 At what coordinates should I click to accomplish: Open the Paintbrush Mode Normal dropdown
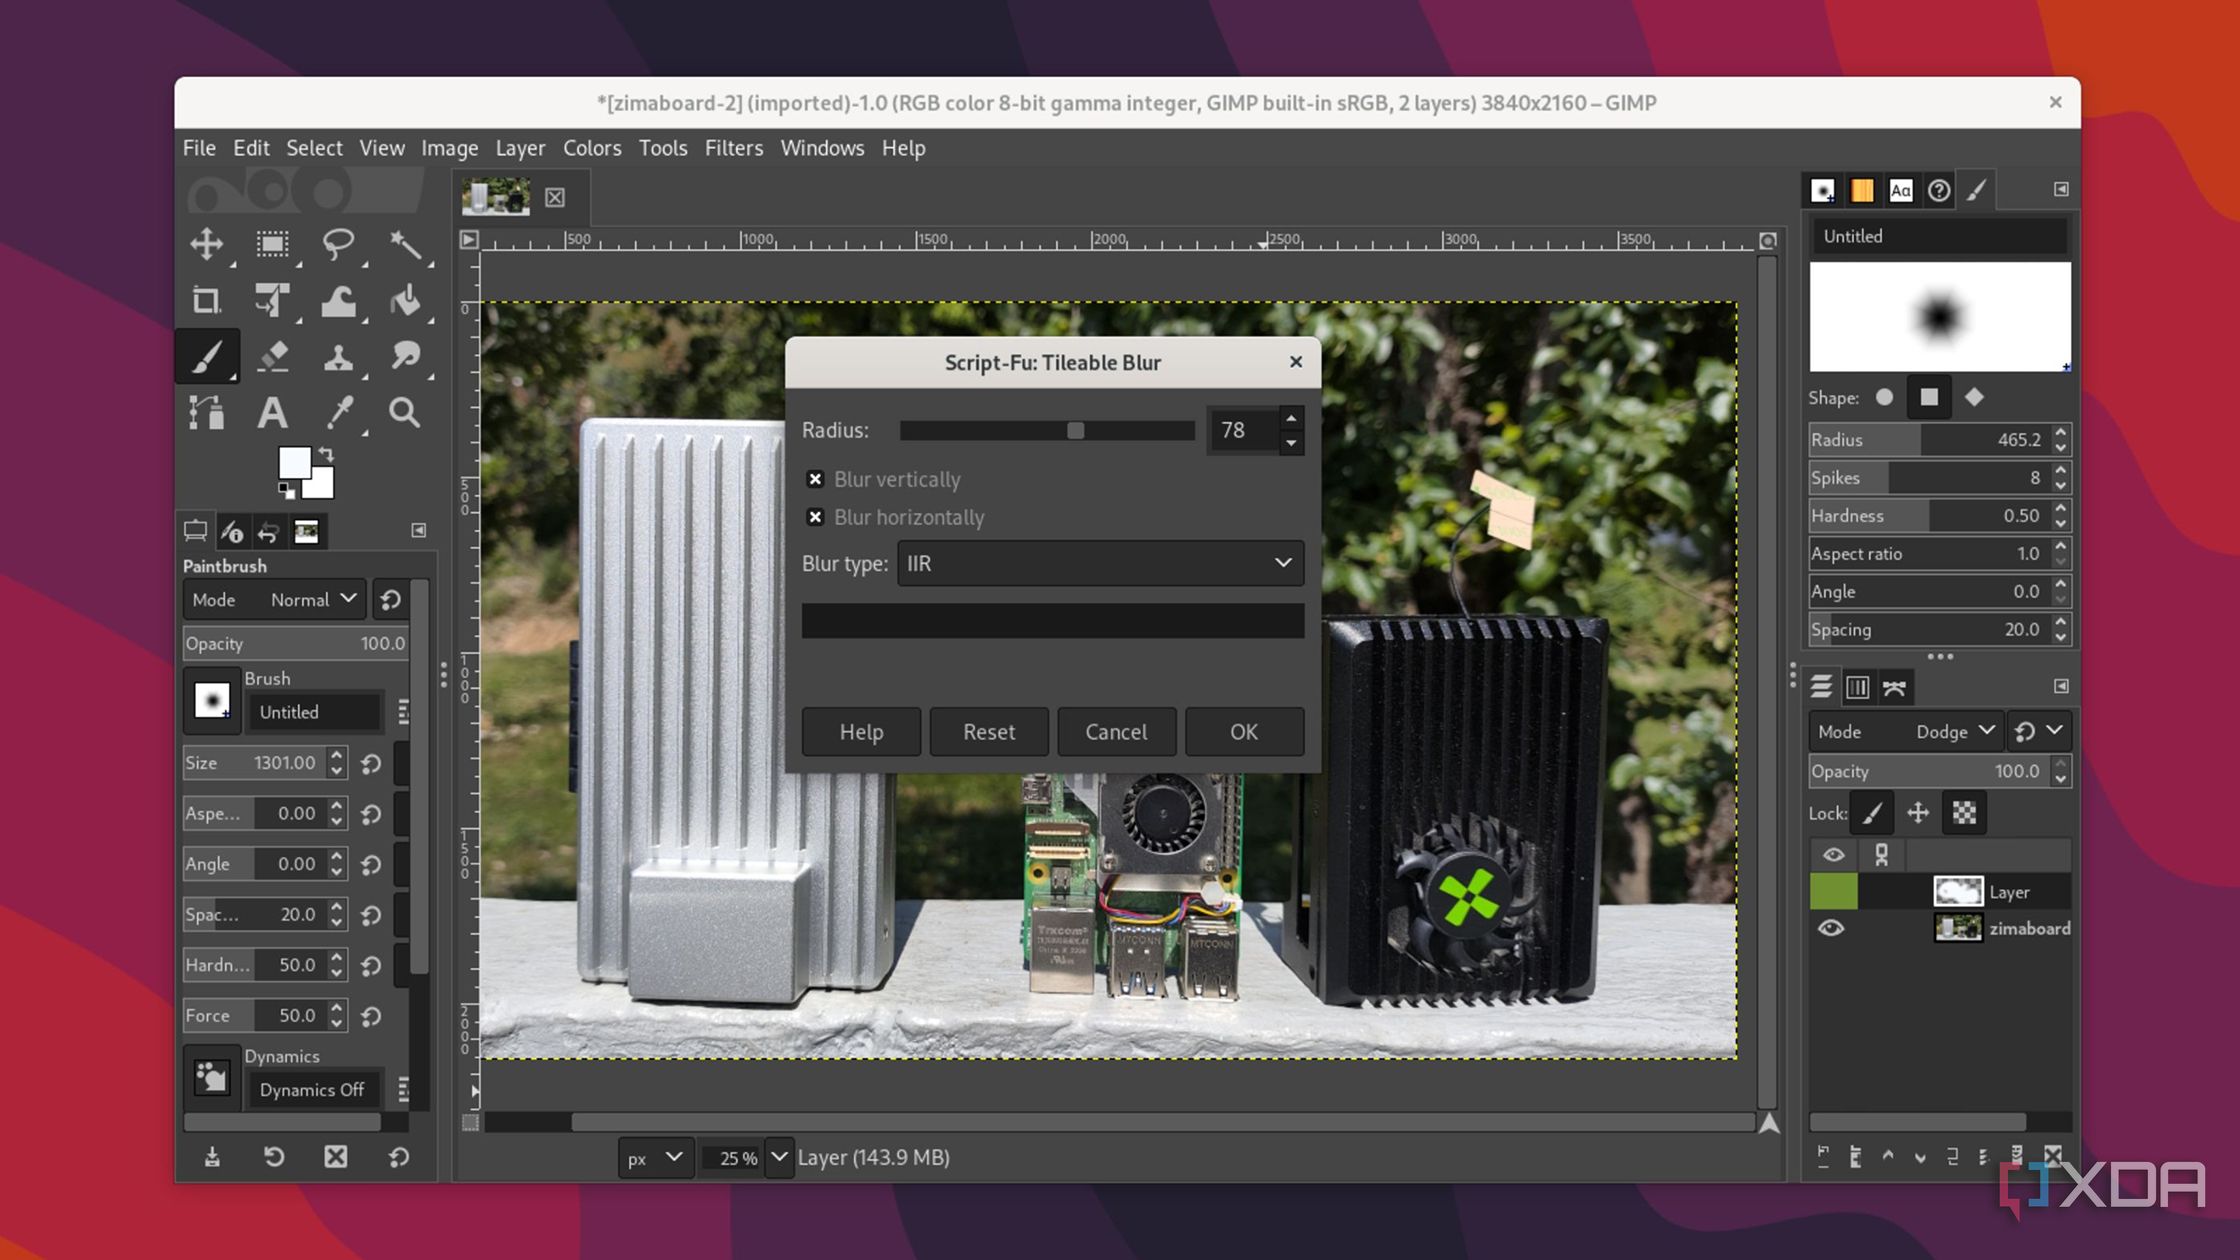(275, 599)
